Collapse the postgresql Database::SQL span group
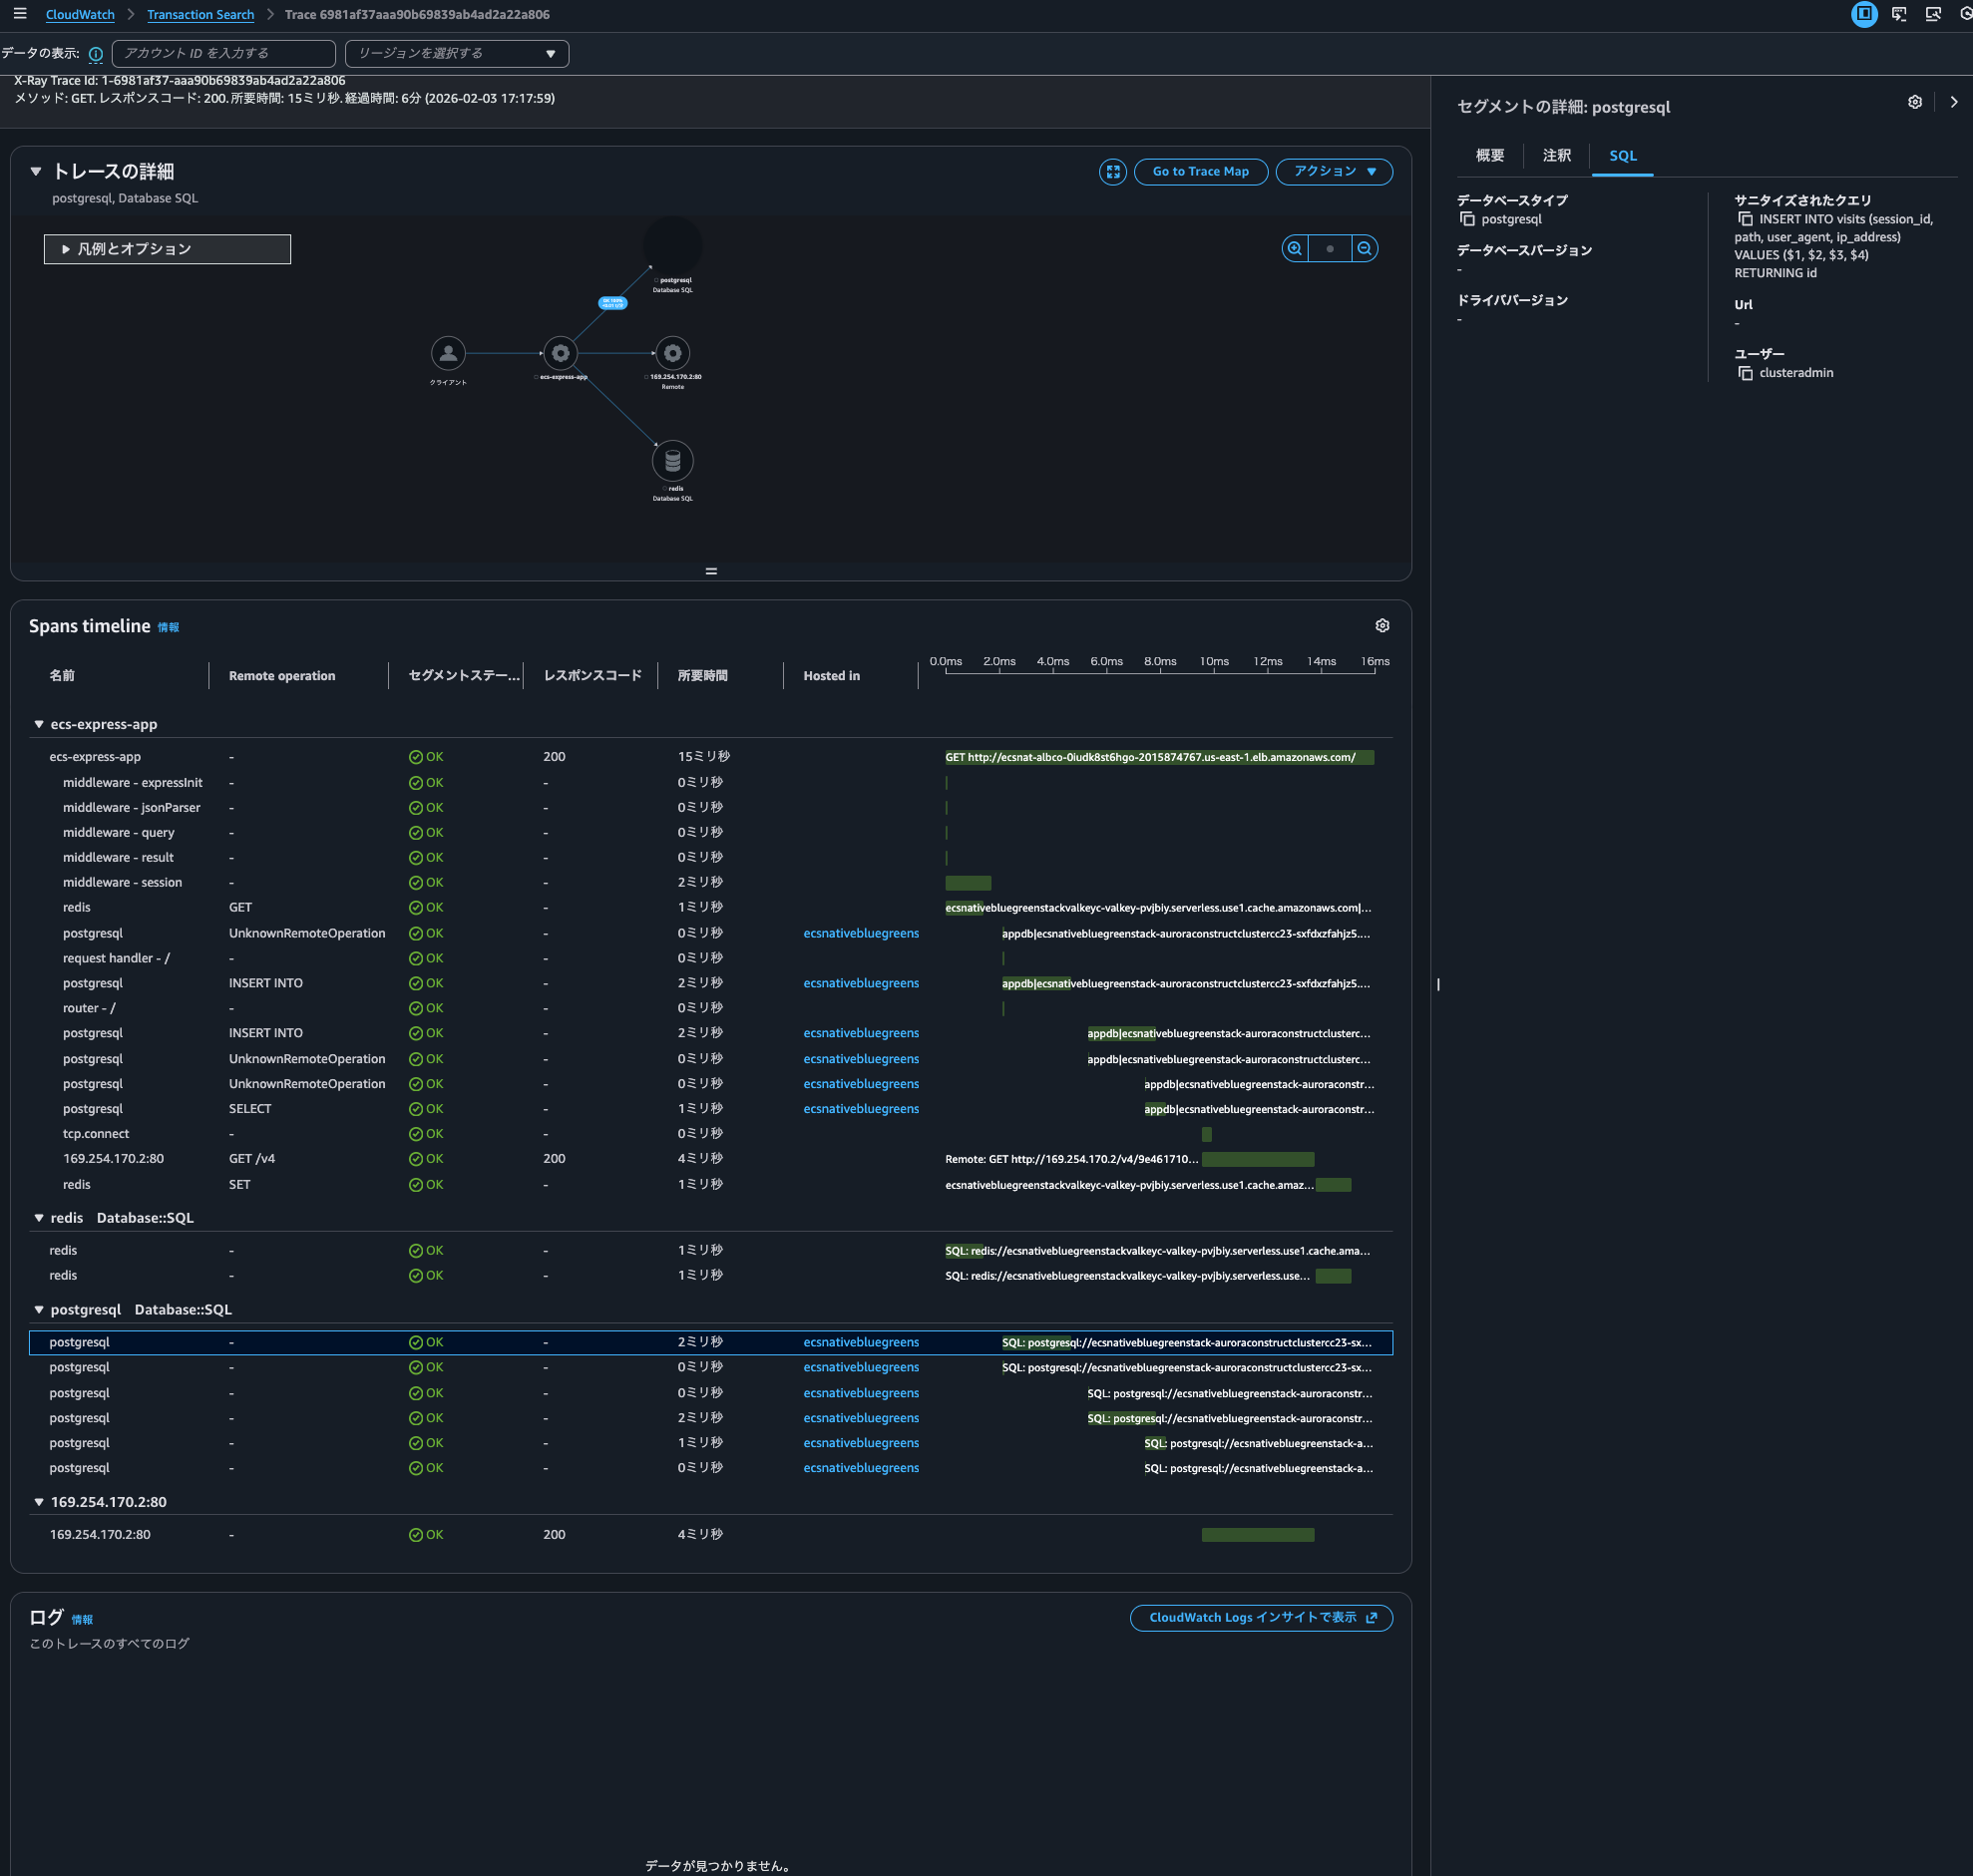1973x1876 pixels. click(39, 1309)
